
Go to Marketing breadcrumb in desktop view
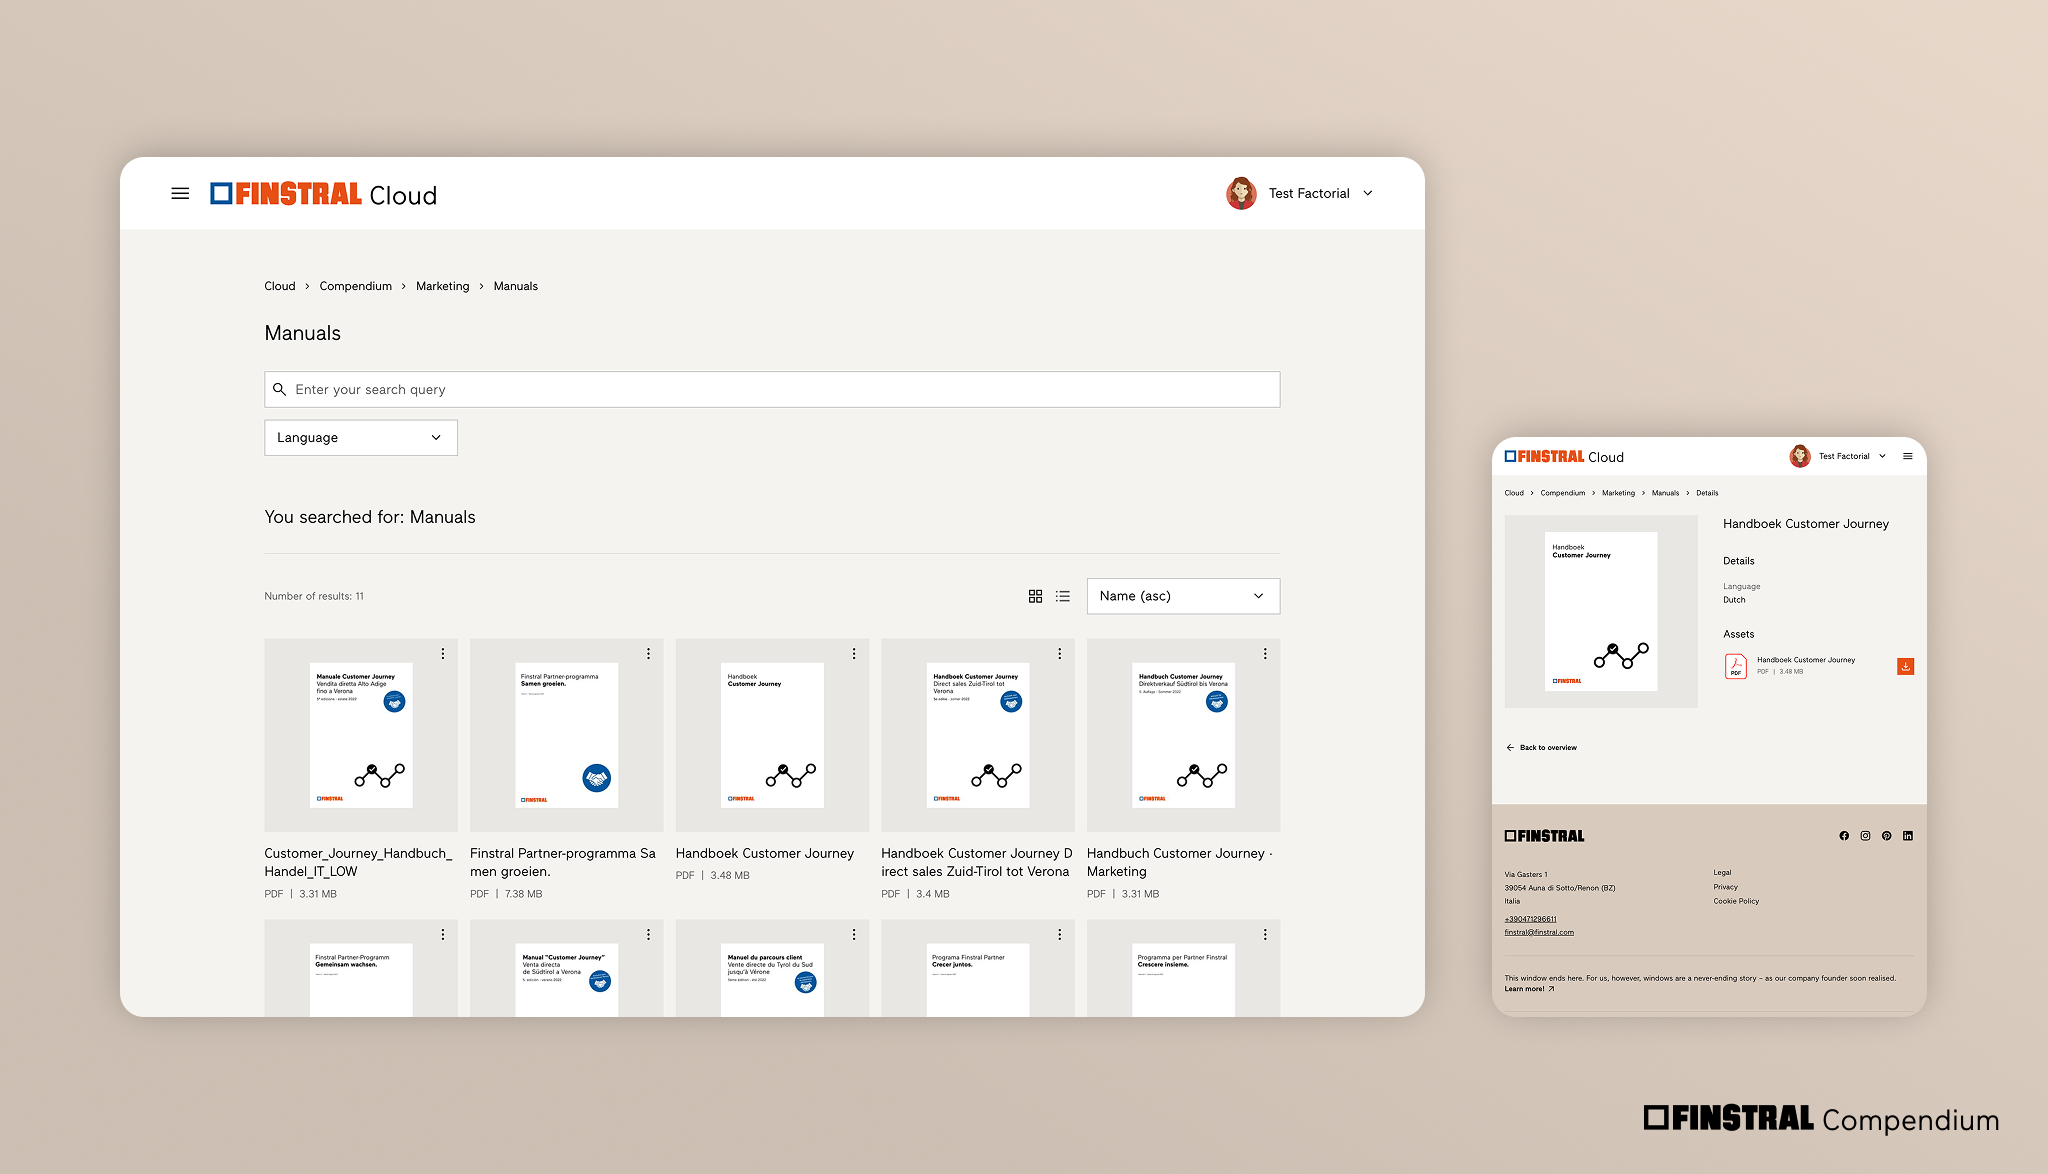[x=443, y=286]
